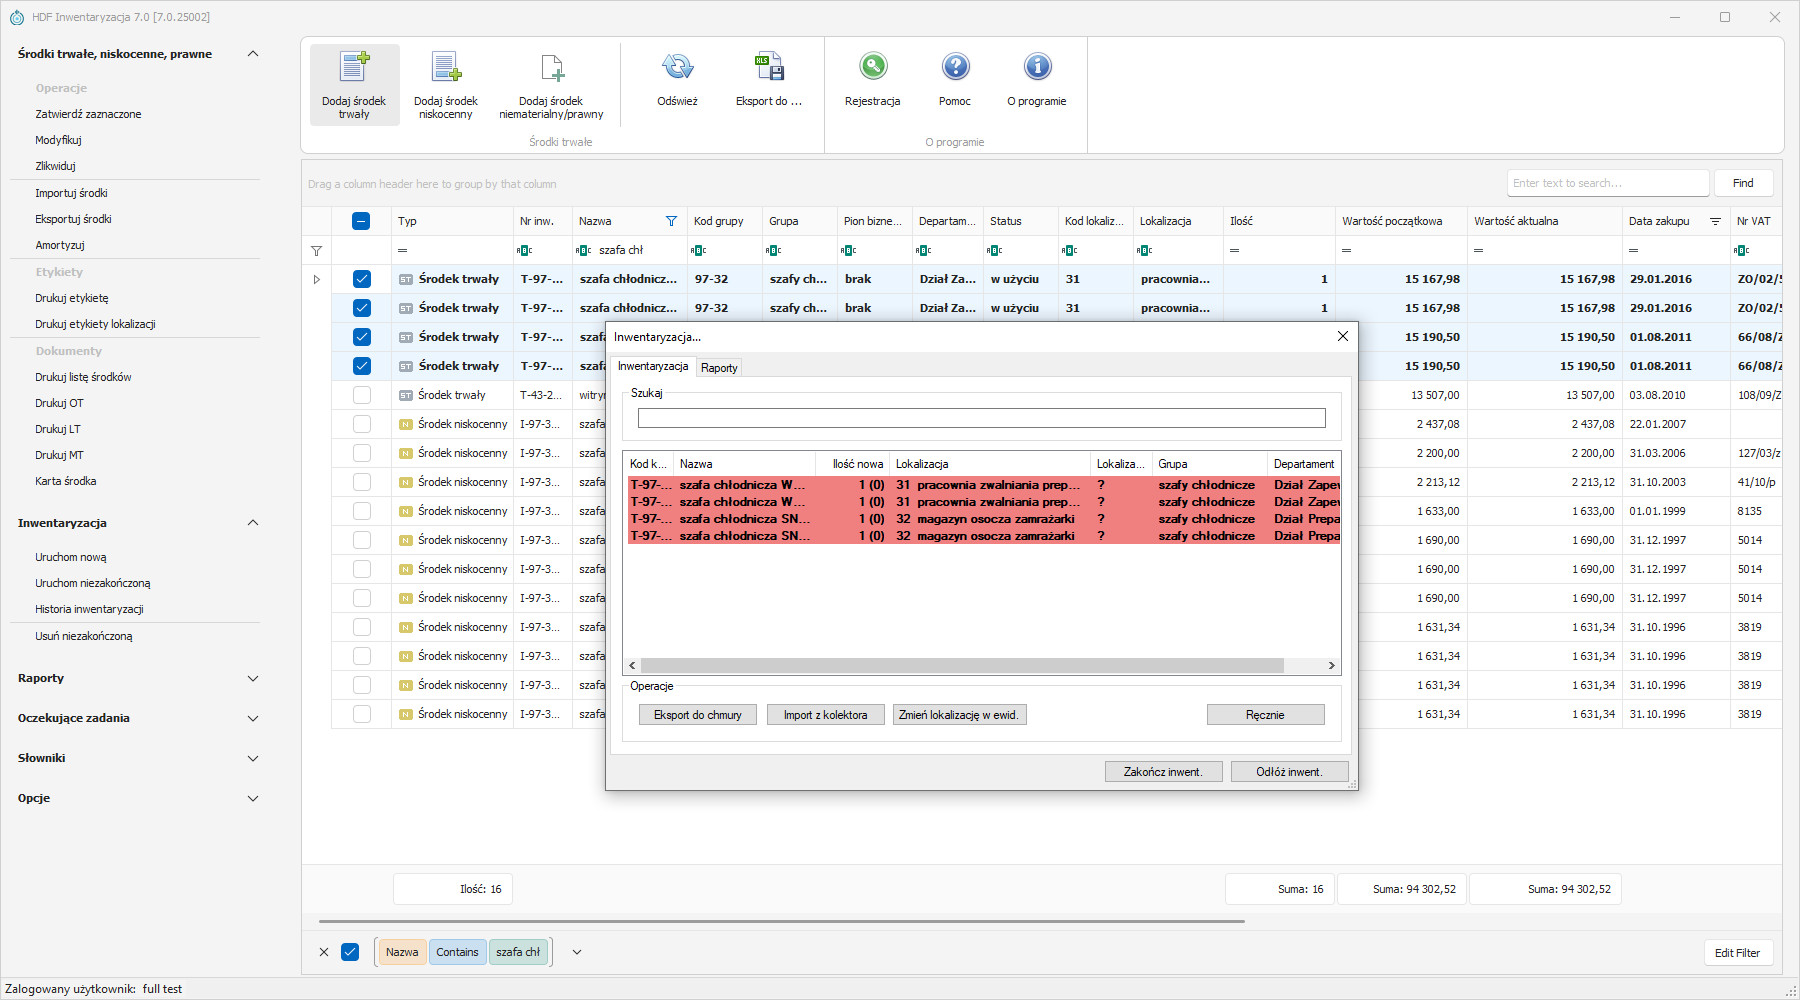1800x1000 pixels.
Task: Click the Eksport do chmury button
Action: [x=697, y=715]
